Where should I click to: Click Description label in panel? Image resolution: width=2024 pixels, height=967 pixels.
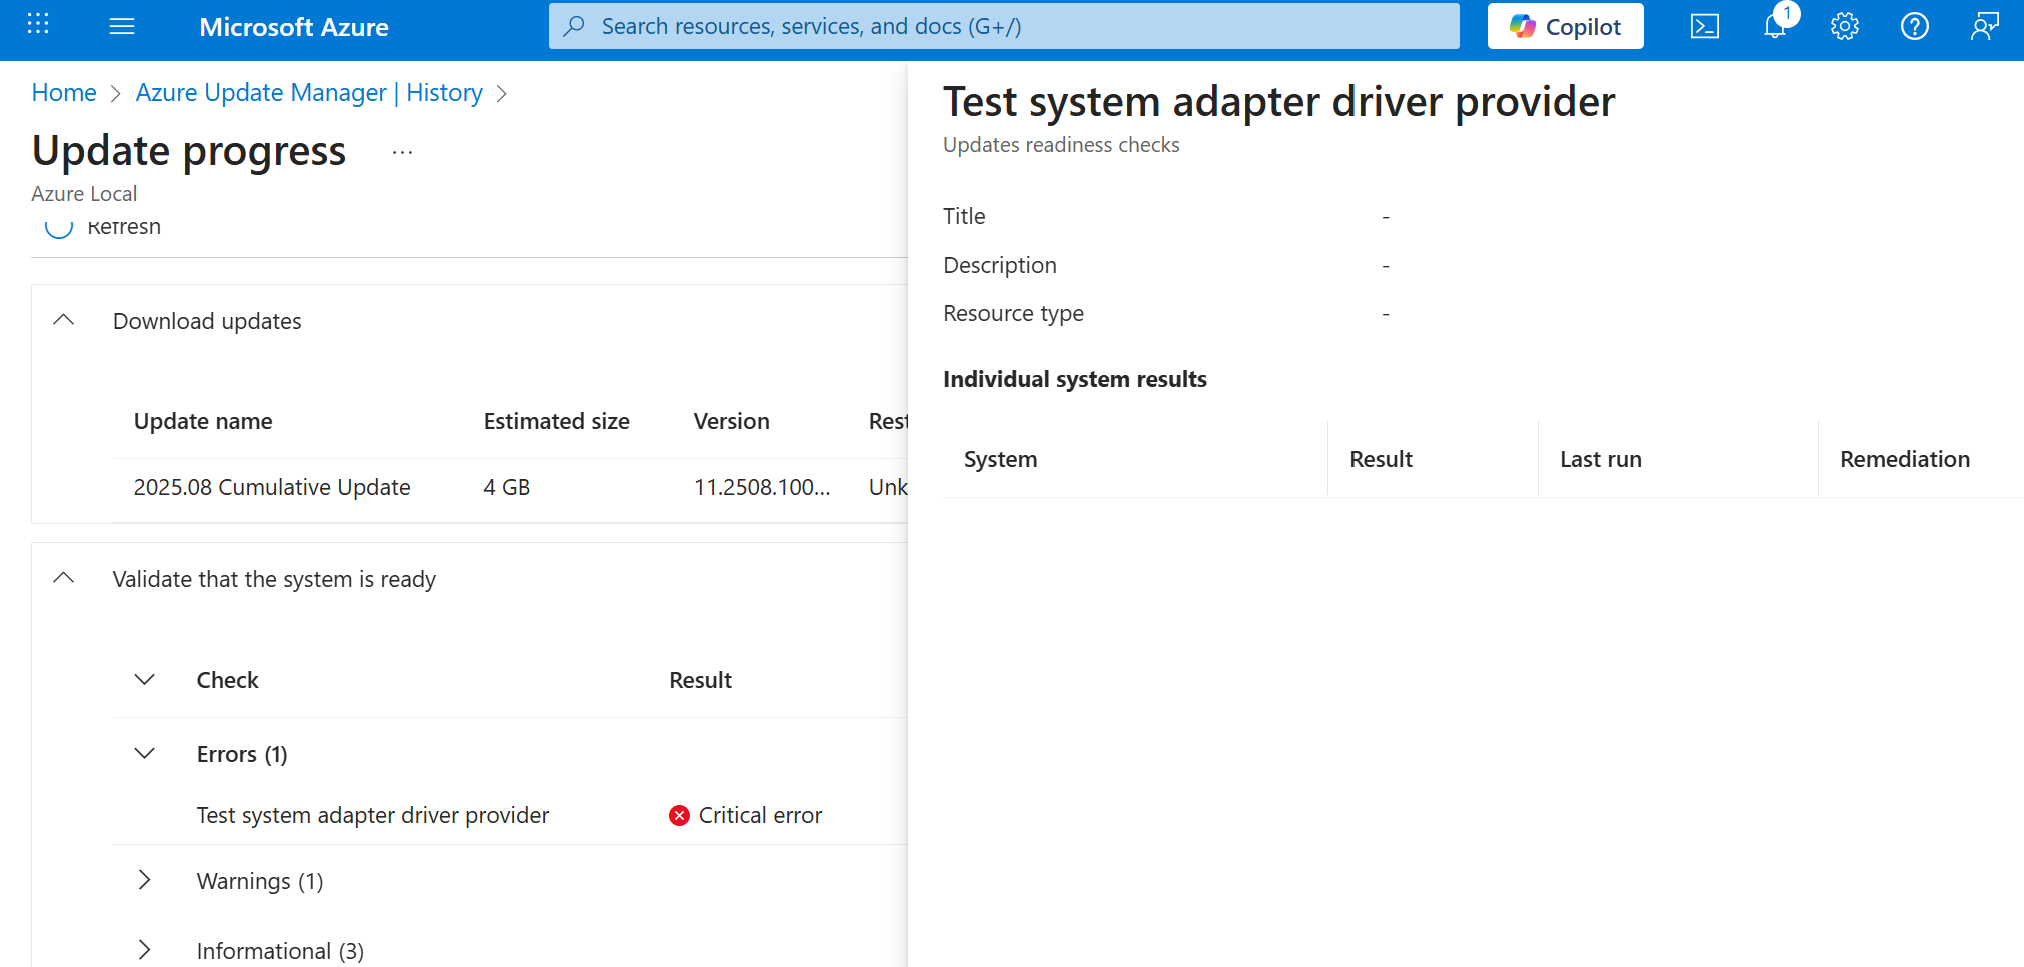(1000, 265)
